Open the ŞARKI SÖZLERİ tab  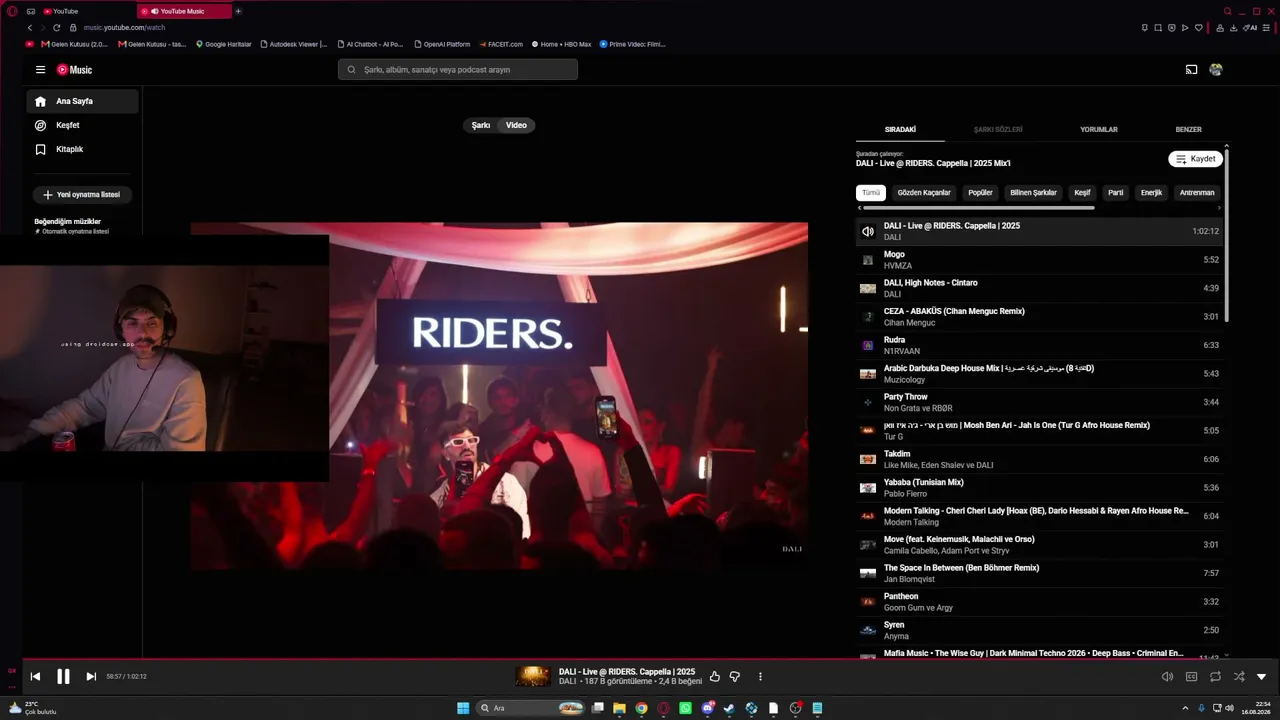coord(998,130)
